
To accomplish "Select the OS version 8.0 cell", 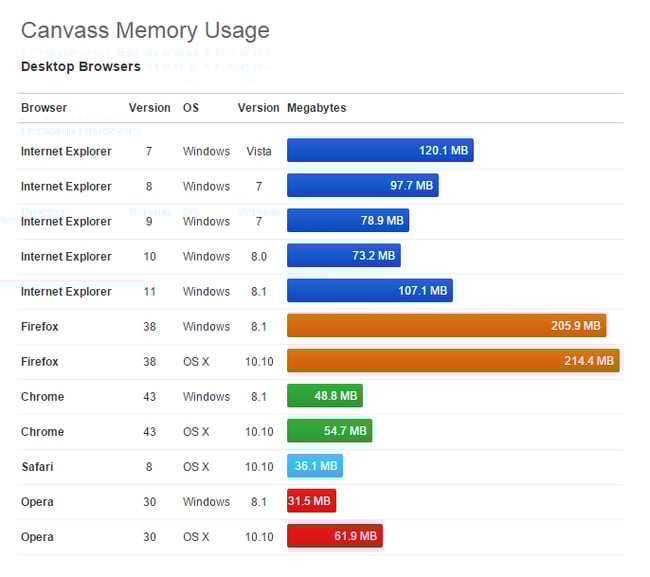I will point(259,257).
